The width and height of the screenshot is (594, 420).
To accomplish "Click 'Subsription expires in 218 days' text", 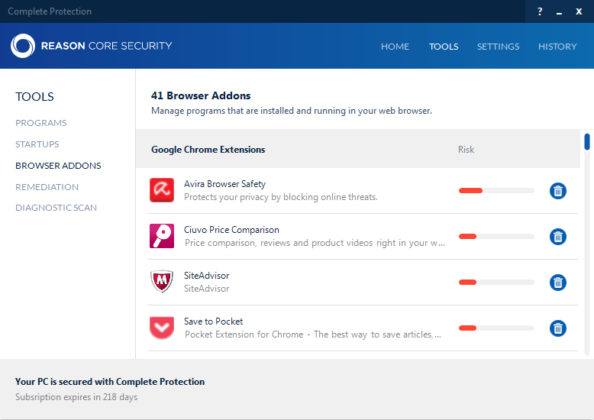I will click(x=76, y=397).
